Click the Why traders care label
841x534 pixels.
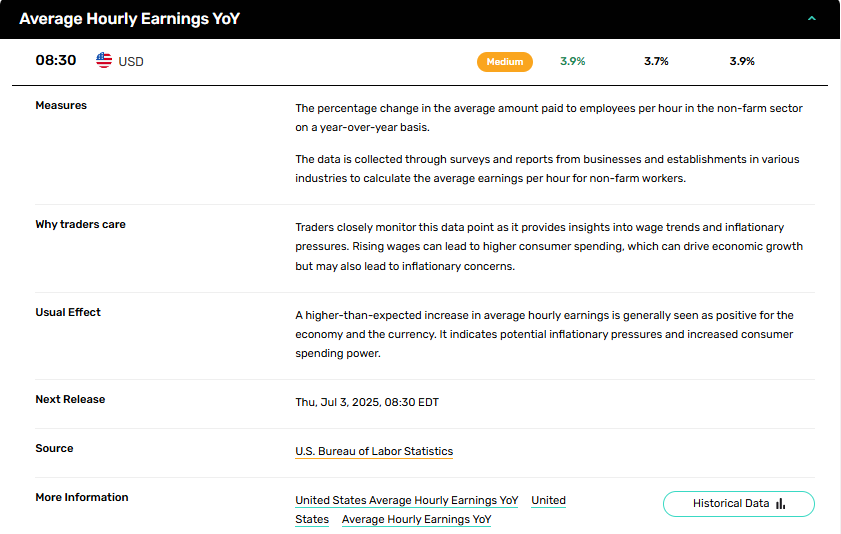80,224
